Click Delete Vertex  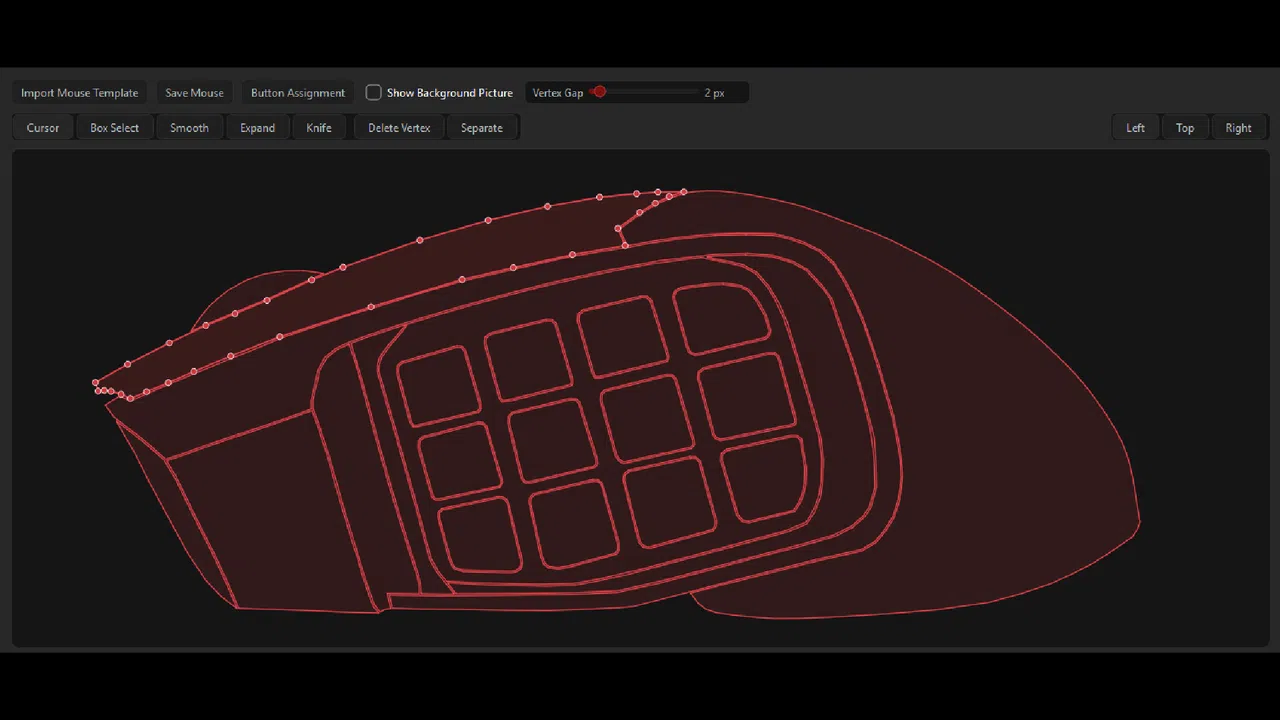[399, 128]
